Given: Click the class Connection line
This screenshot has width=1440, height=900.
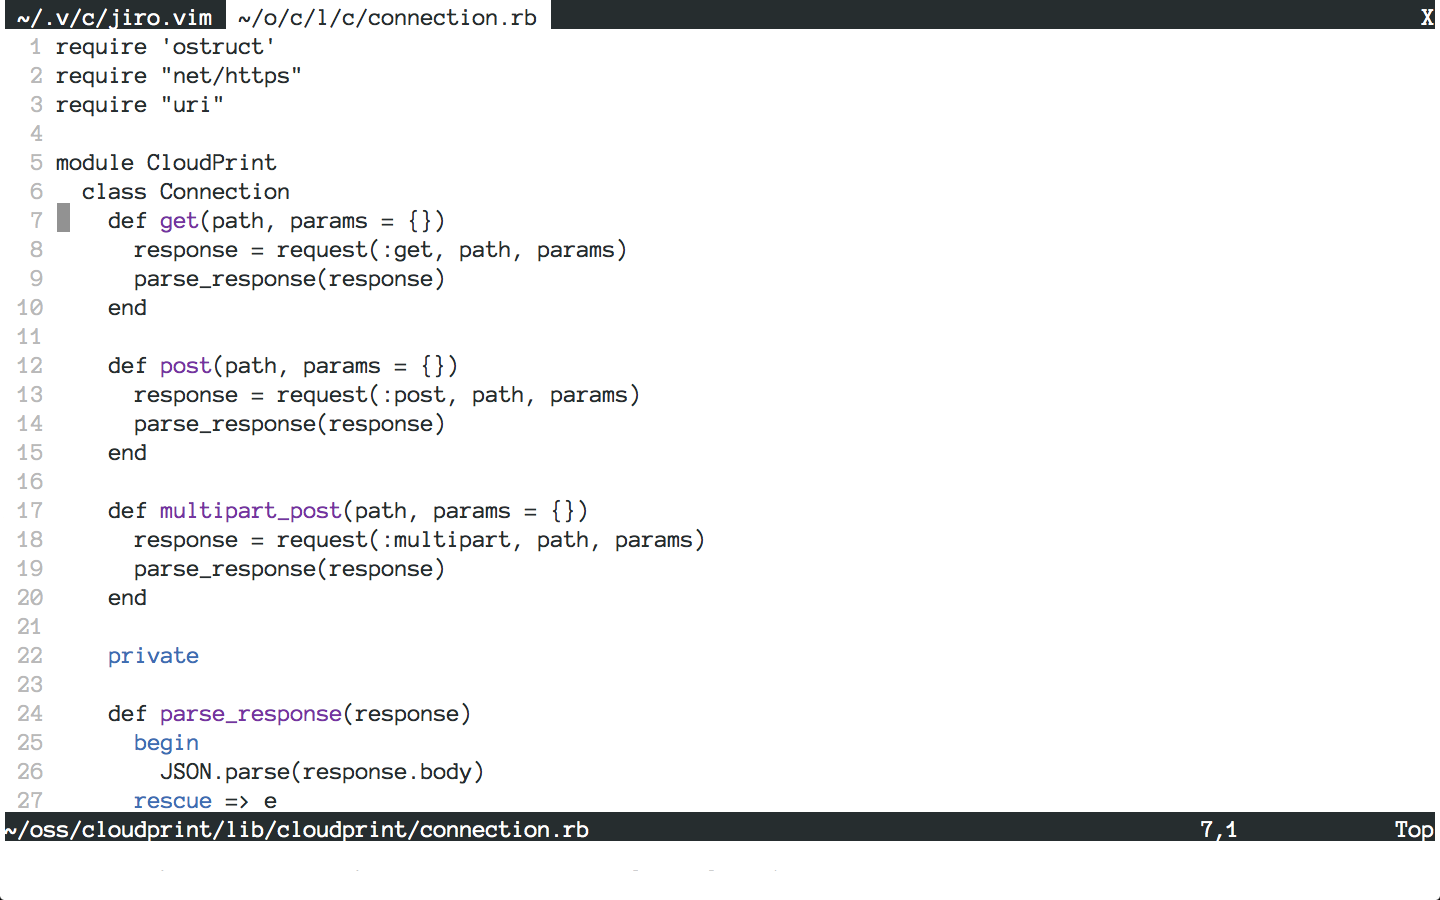Looking at the screenshot, I should pyautogui.click(x=185, y=191).
